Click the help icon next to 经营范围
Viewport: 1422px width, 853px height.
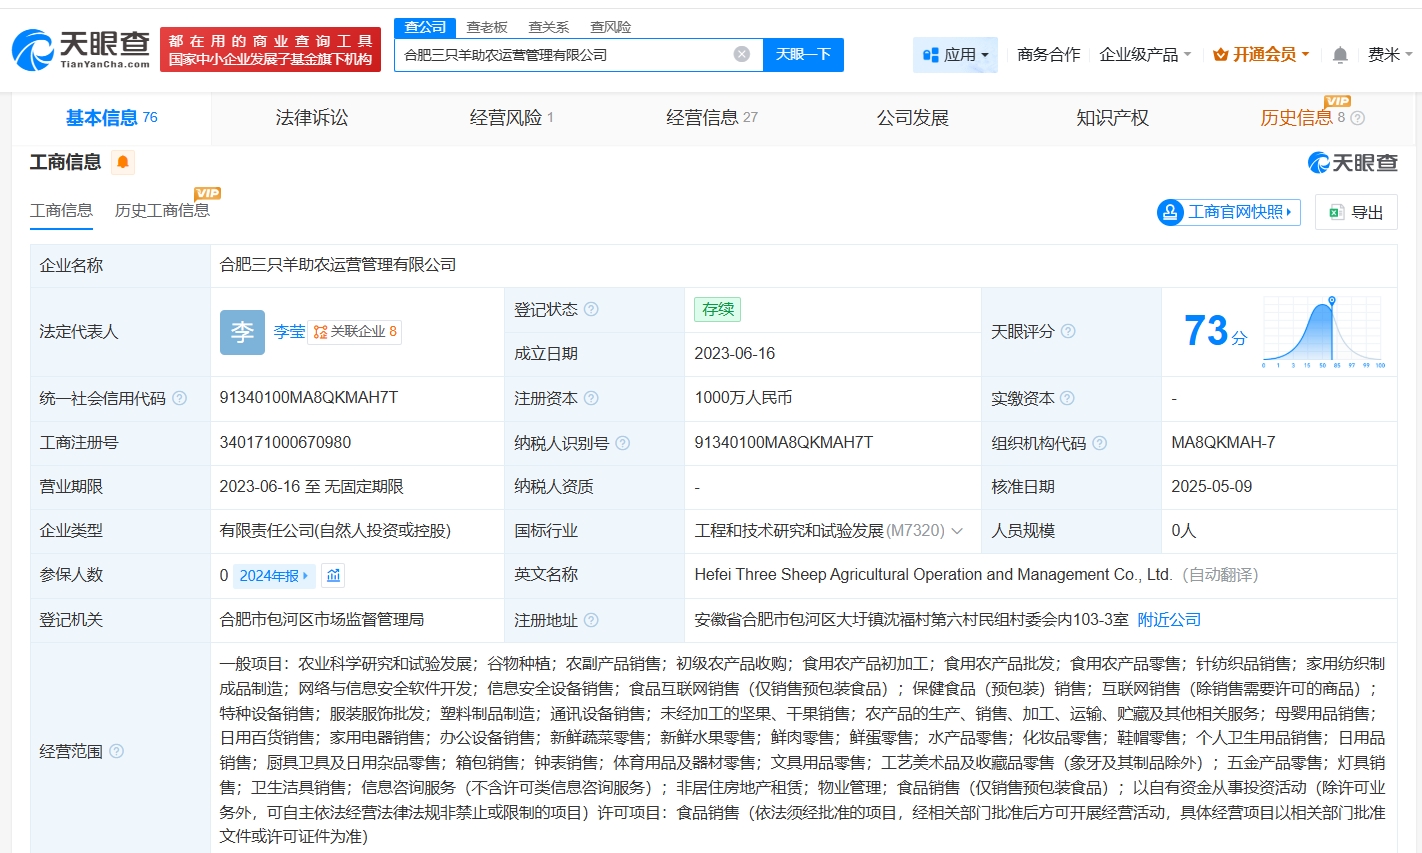coord(116,751)
